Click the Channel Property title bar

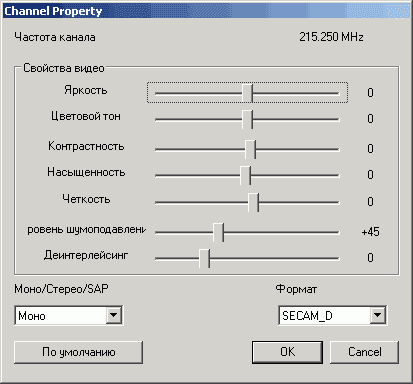click(206, 11)
